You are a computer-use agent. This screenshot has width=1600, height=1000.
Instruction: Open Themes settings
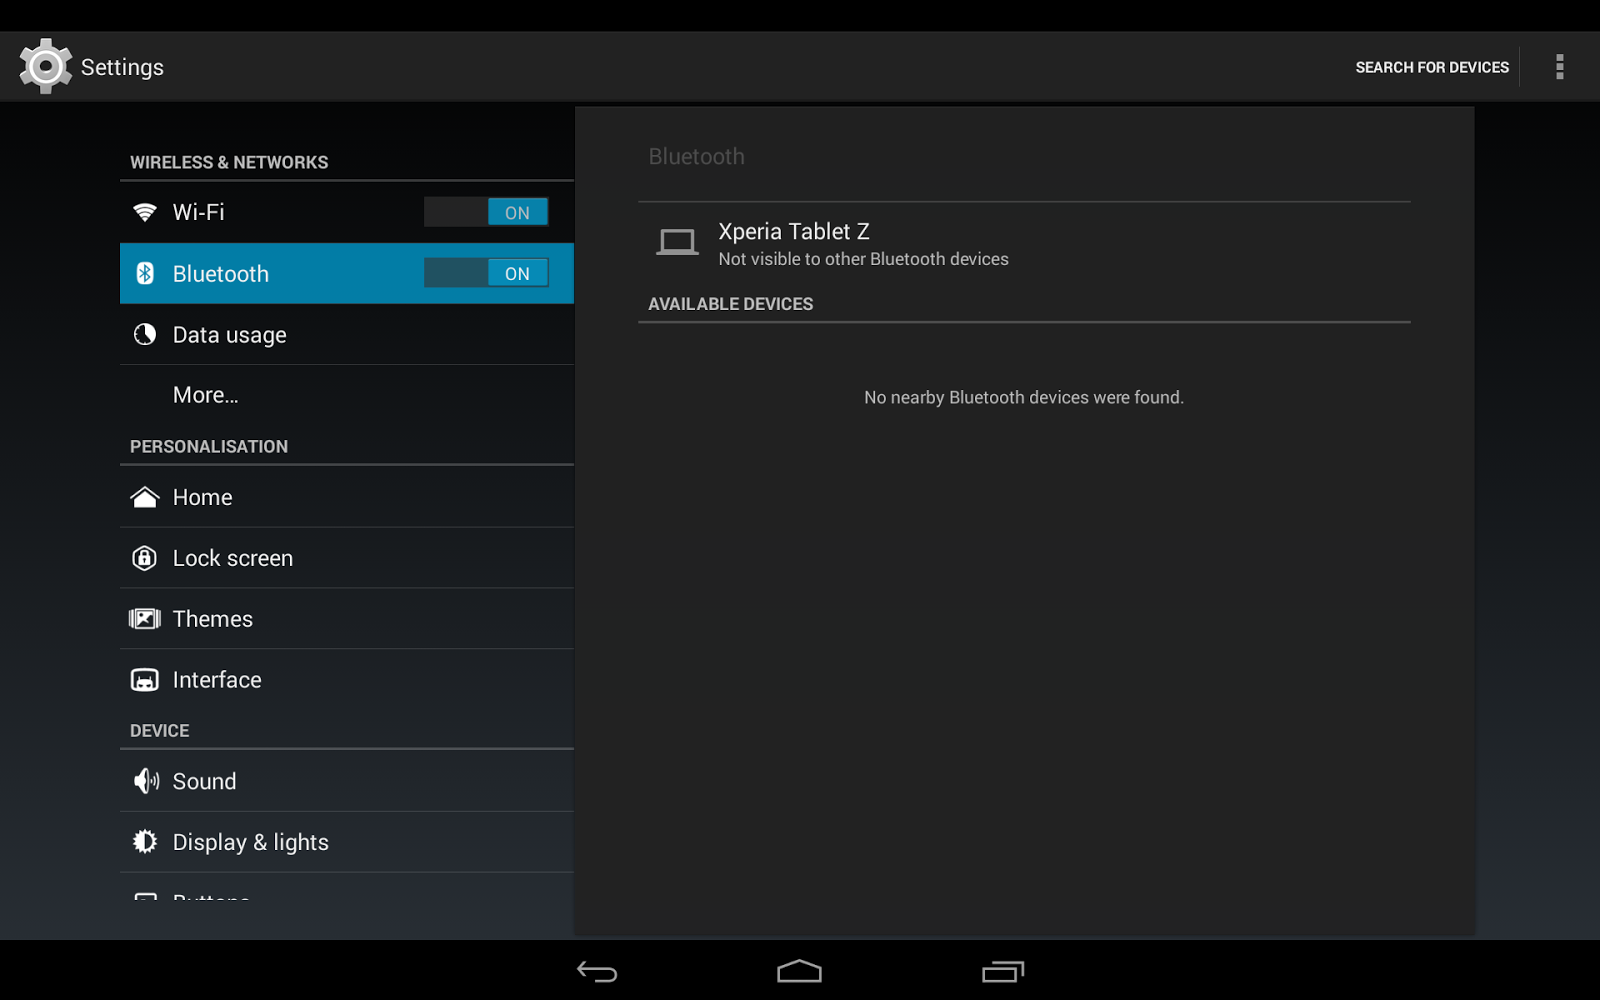347,619
